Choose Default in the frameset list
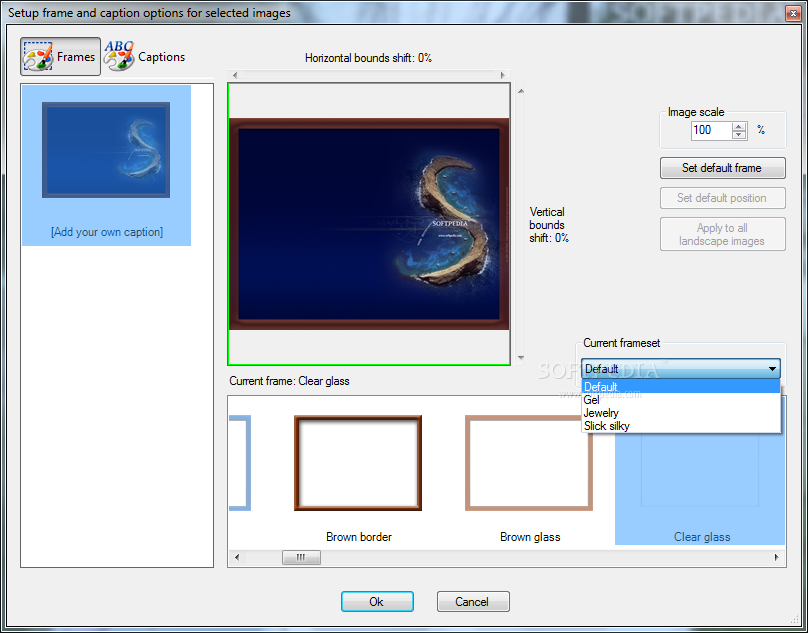The image size is (808, 633). point(681,387)
